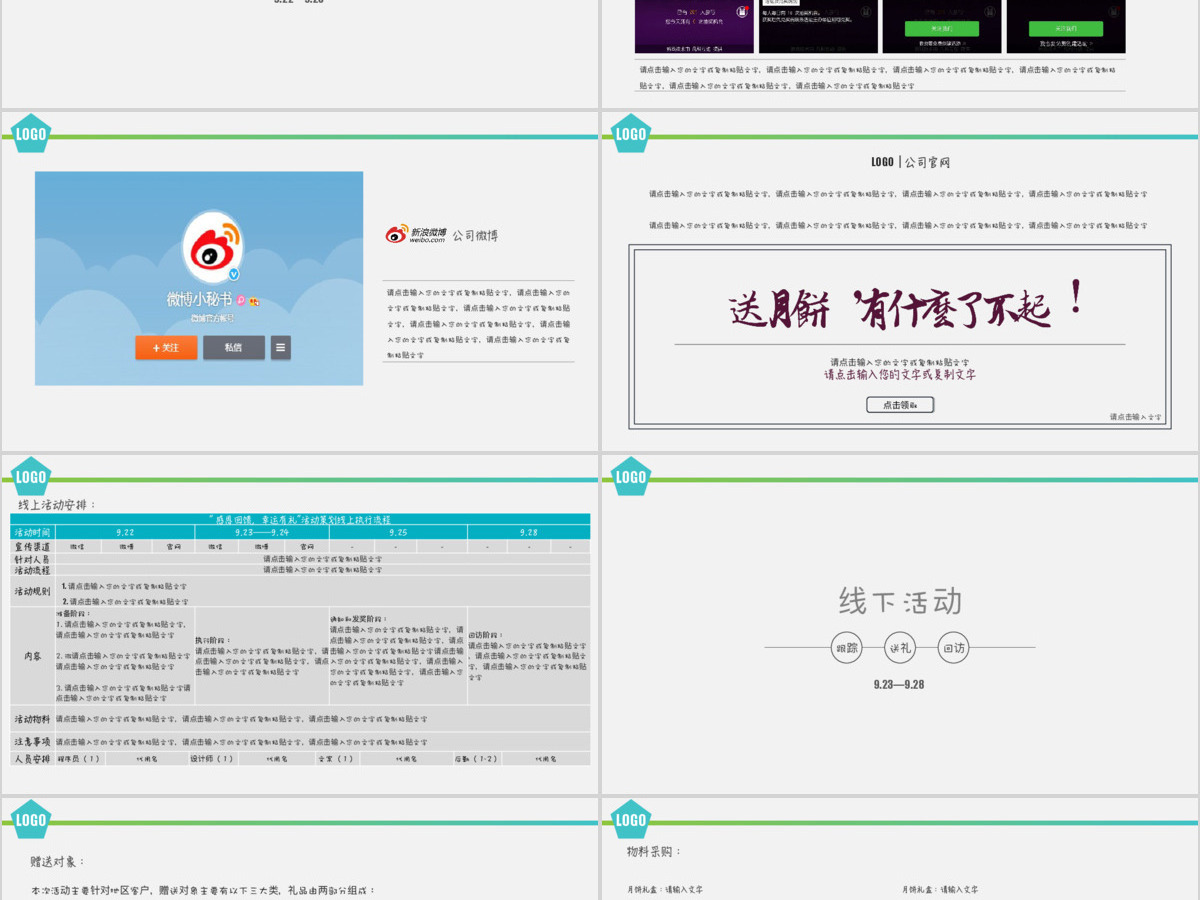Image resolution: width=1200 pixels, height=900 pixels.
Task: Click the 线上活动安排： heading
Action: click(58, 505)
